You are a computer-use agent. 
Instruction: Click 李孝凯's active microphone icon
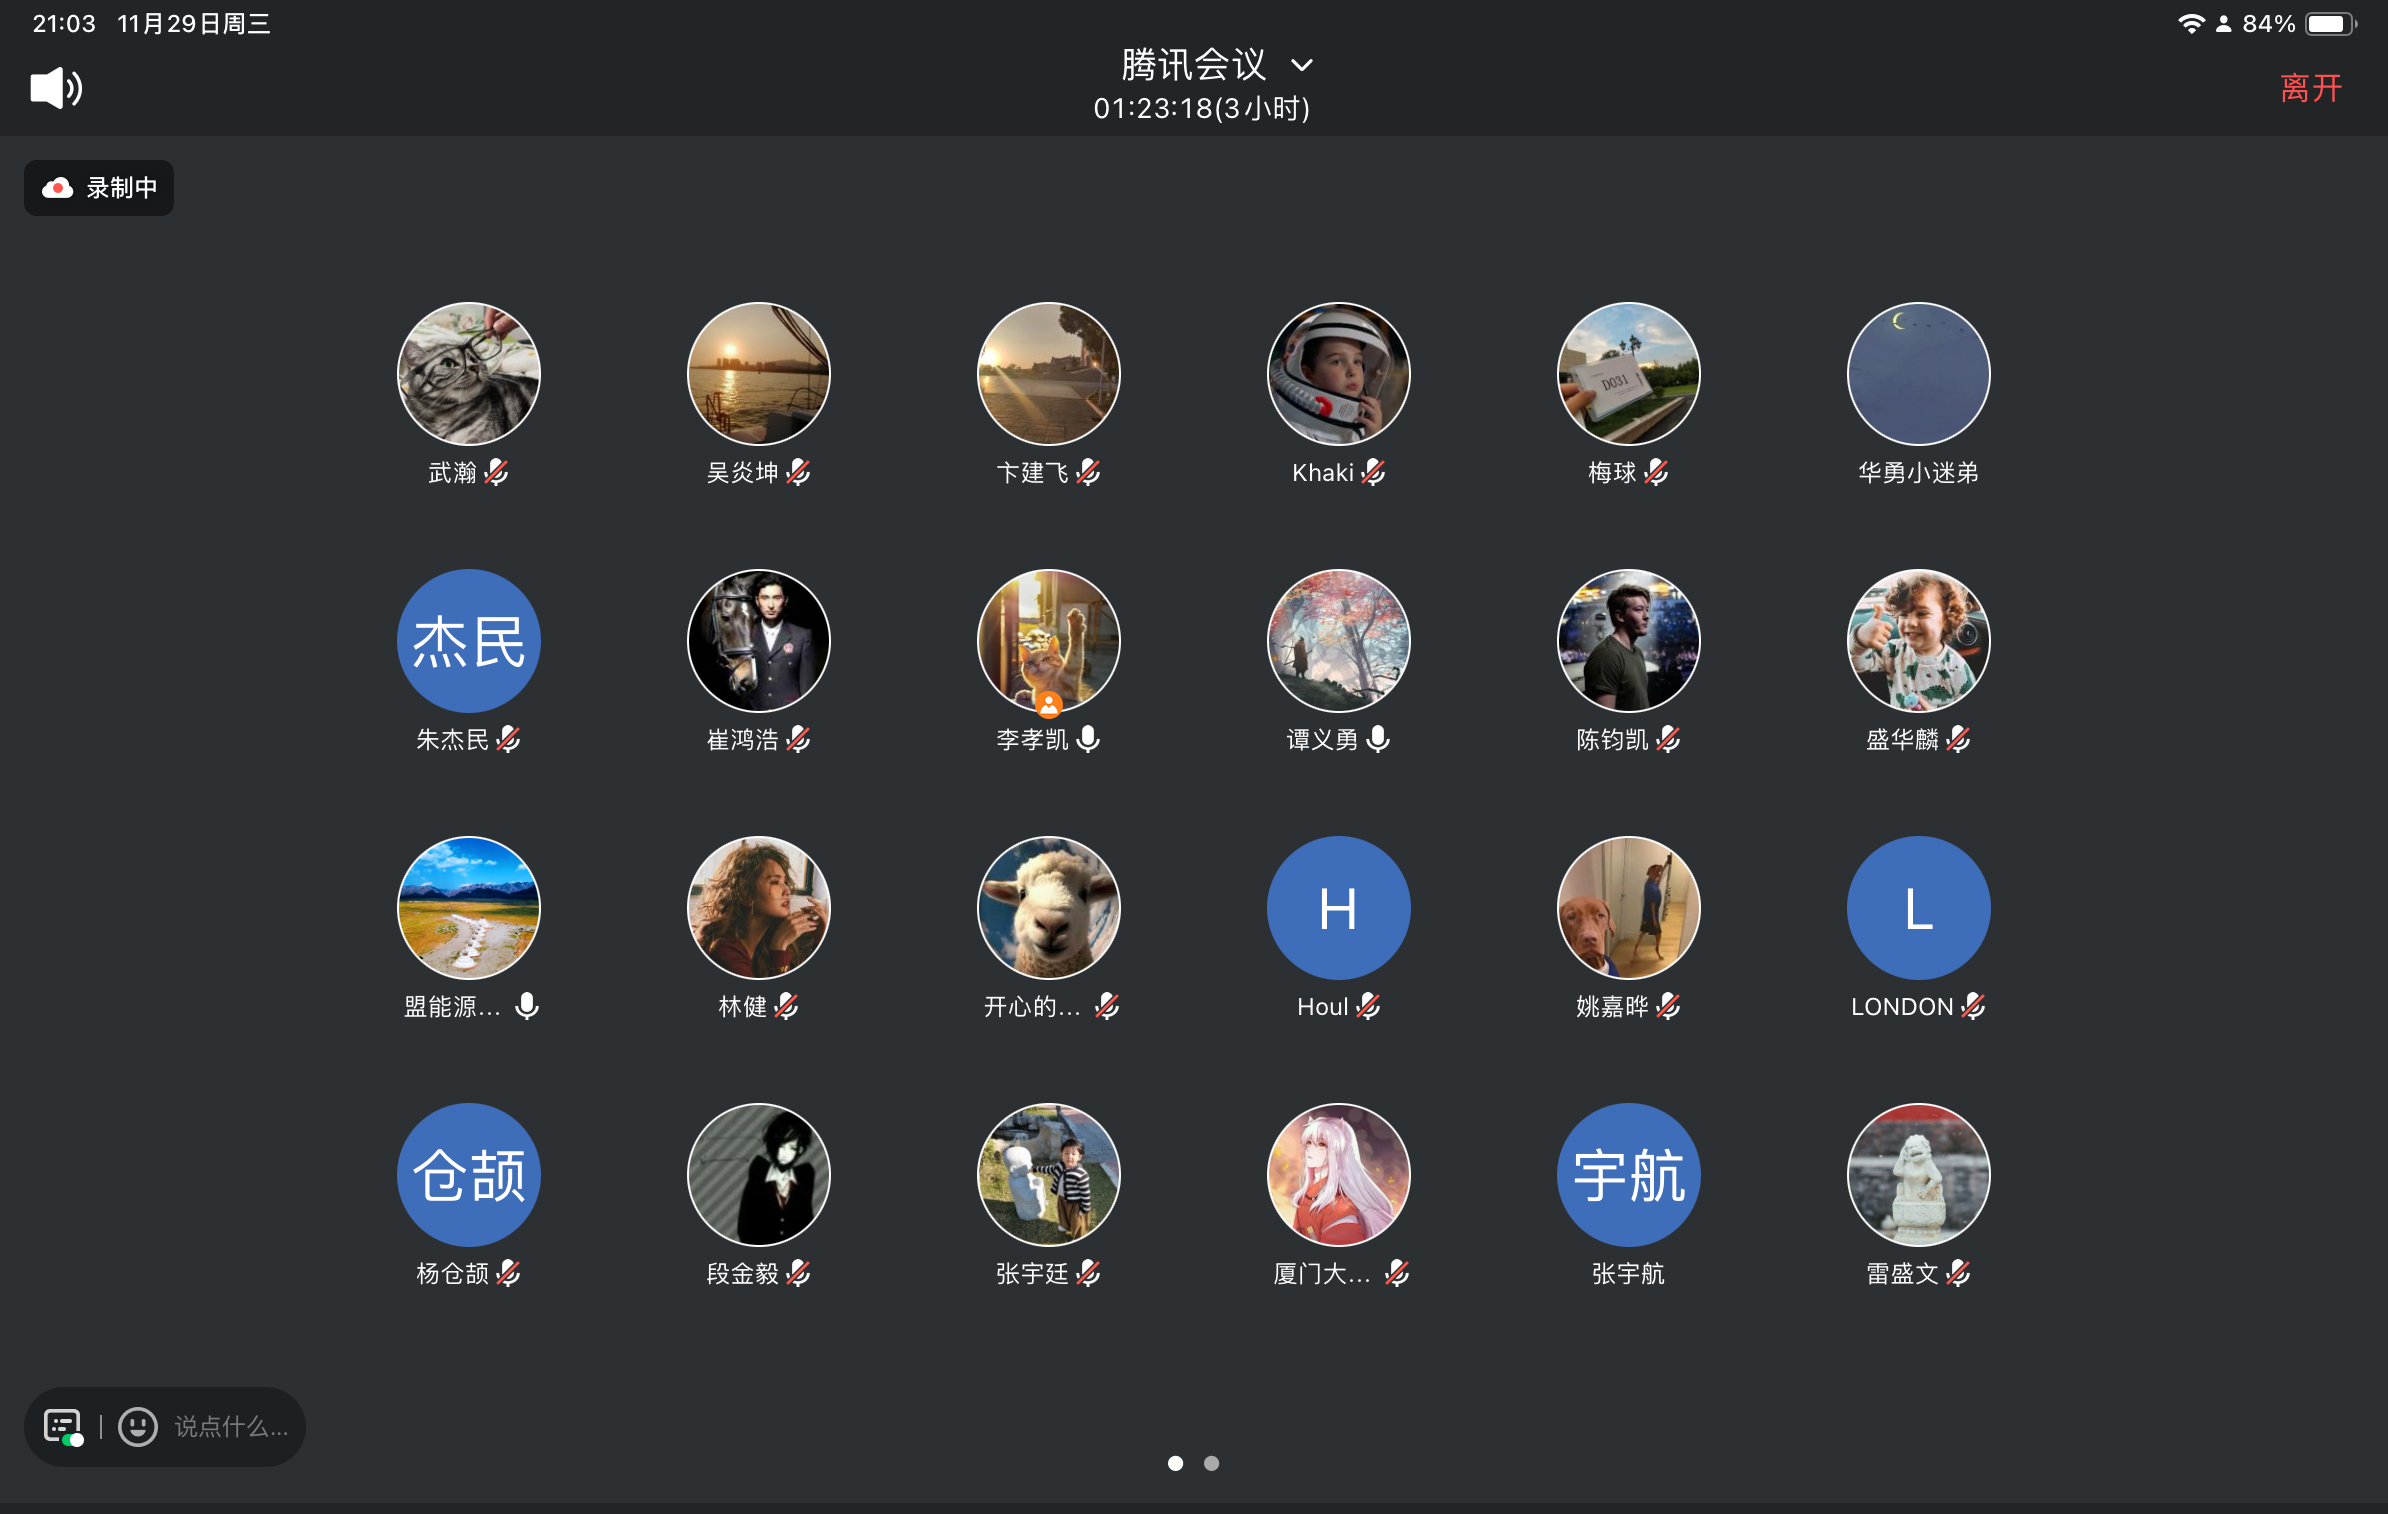pyautogui.click(x=1089, y=739)
